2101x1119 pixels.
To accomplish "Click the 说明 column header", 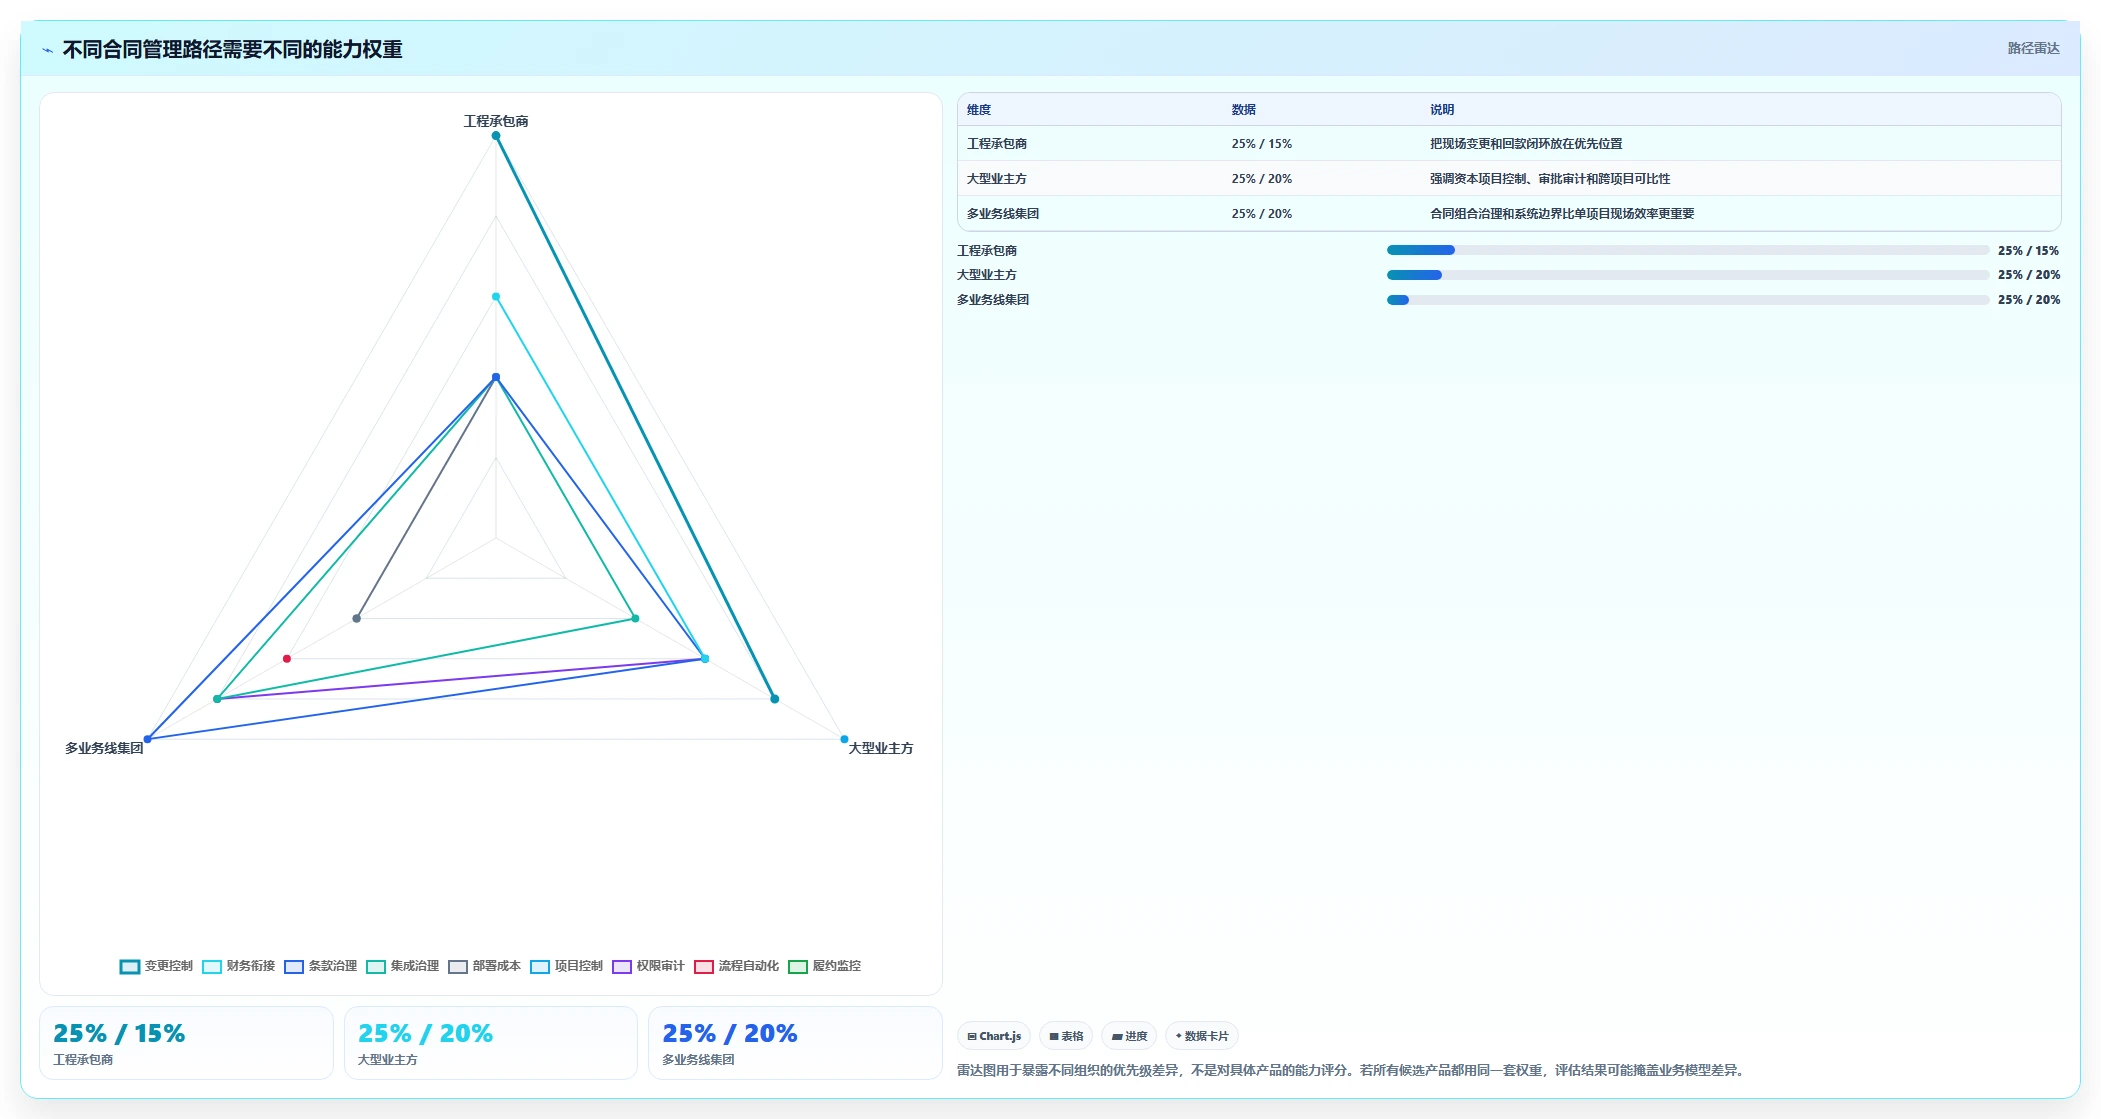I will click(1441, 110).
